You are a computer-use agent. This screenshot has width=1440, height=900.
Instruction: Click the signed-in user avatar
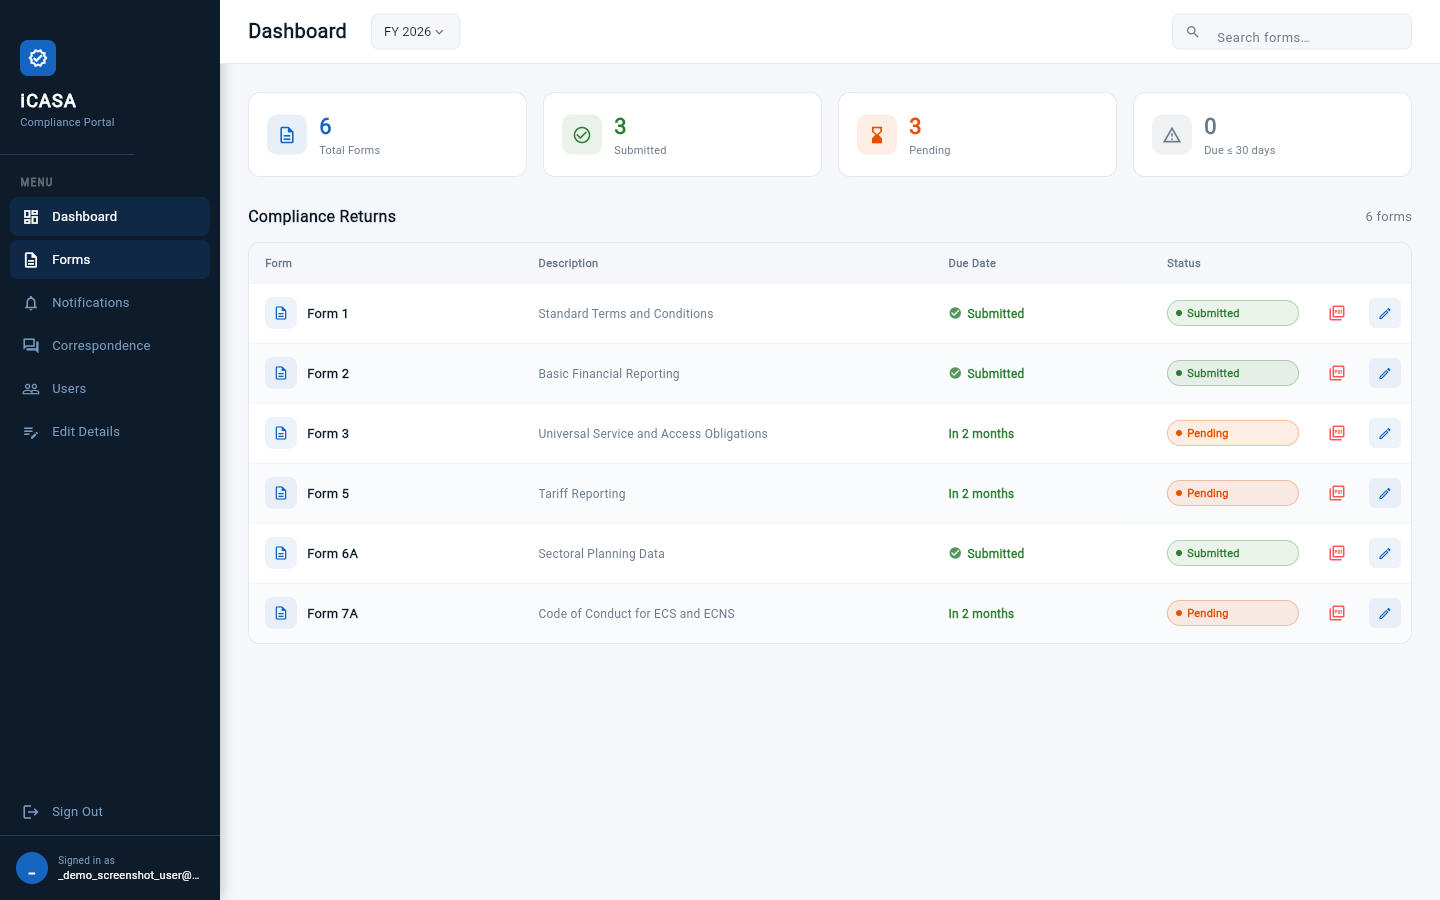[x=32, y=868]
